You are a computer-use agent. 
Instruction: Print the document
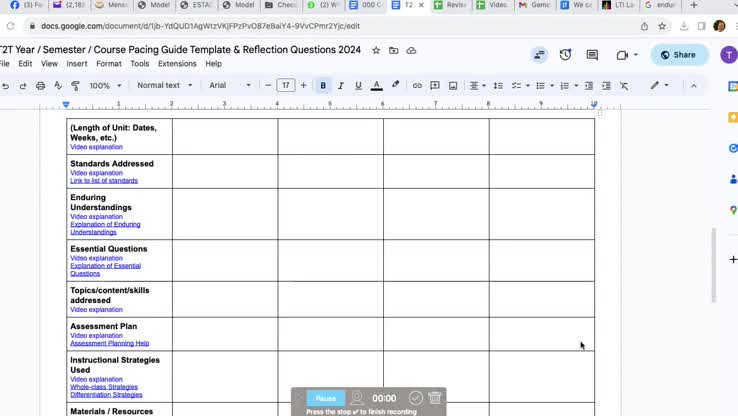coord(40,86)
